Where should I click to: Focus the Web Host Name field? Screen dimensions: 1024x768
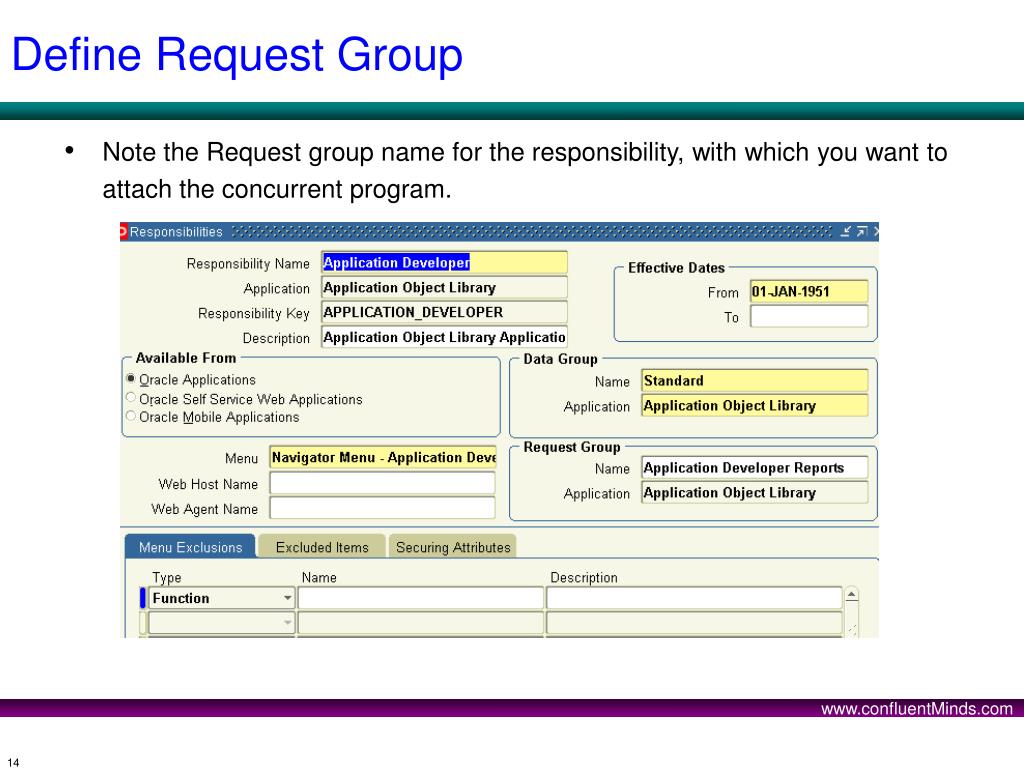pos(383,483)
